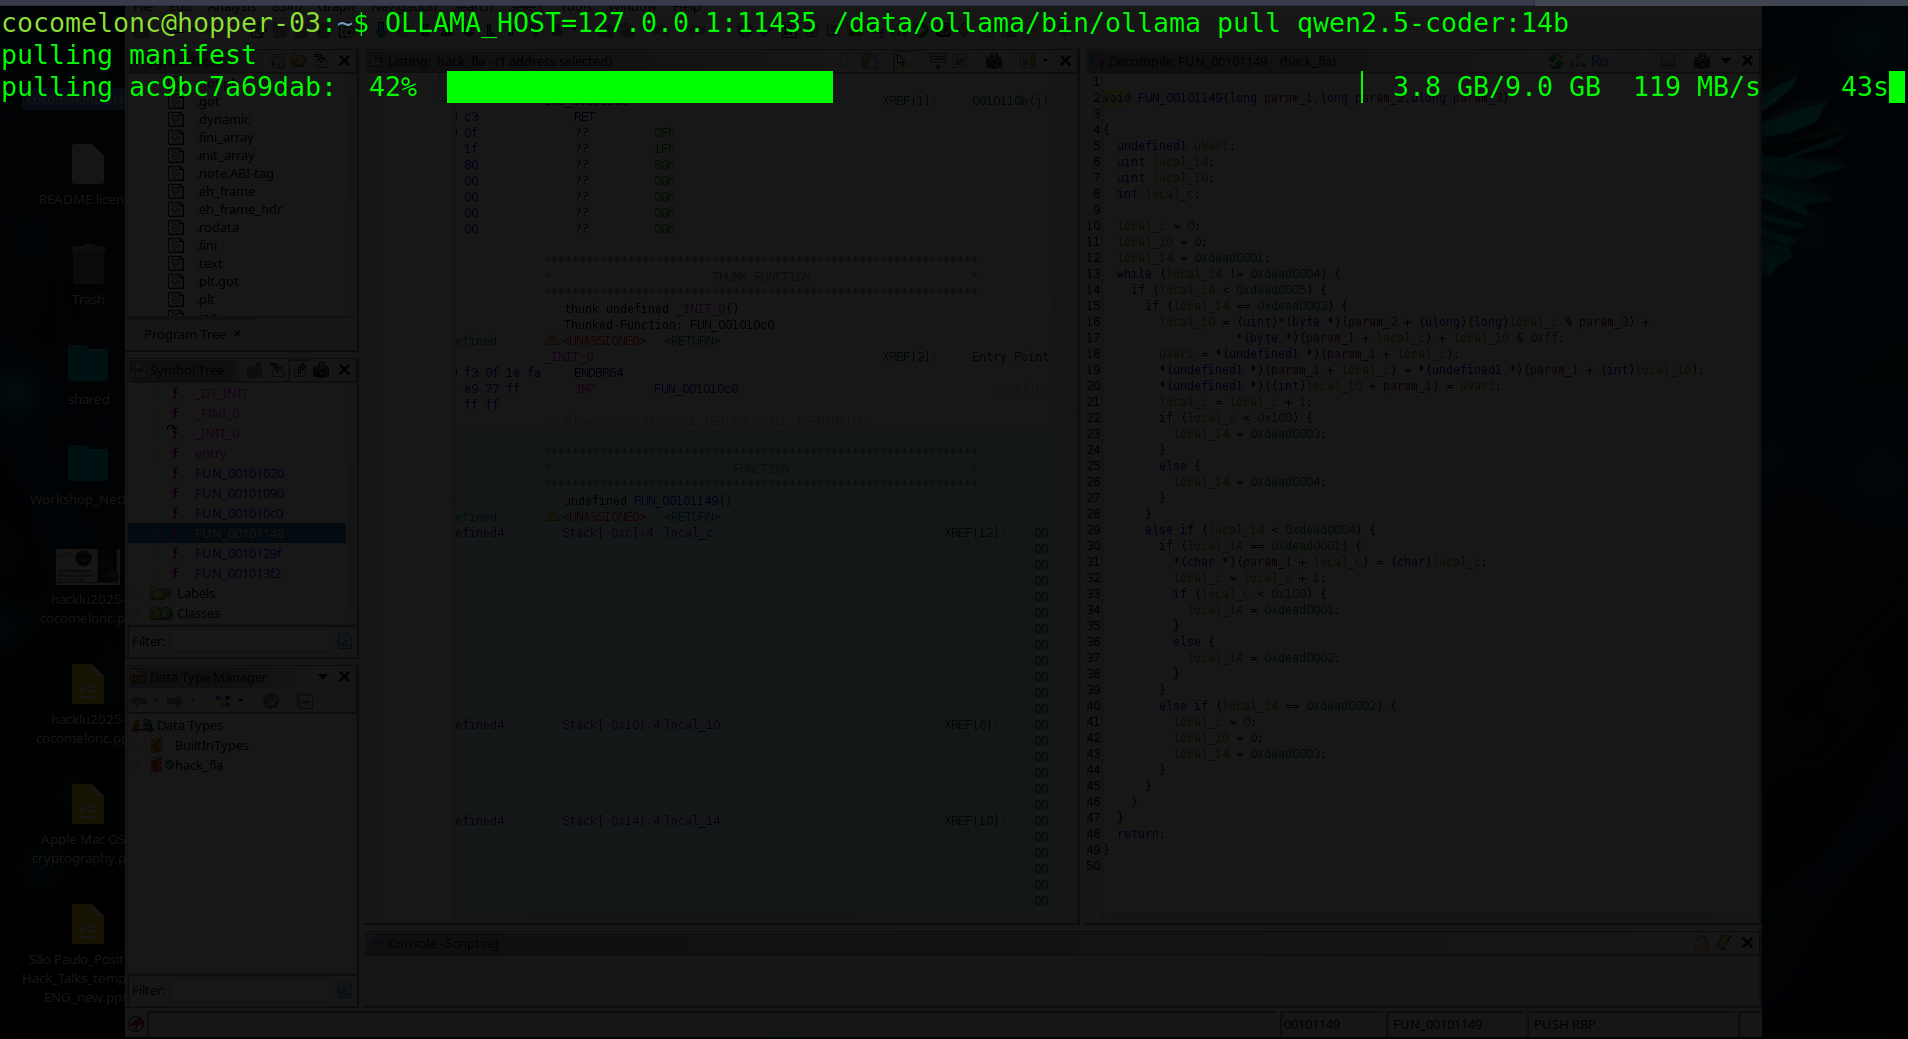This screenshot has height=1039, width=1908.
Task: Focus the Symbol Tree filter field
Action: click(250, 642)
